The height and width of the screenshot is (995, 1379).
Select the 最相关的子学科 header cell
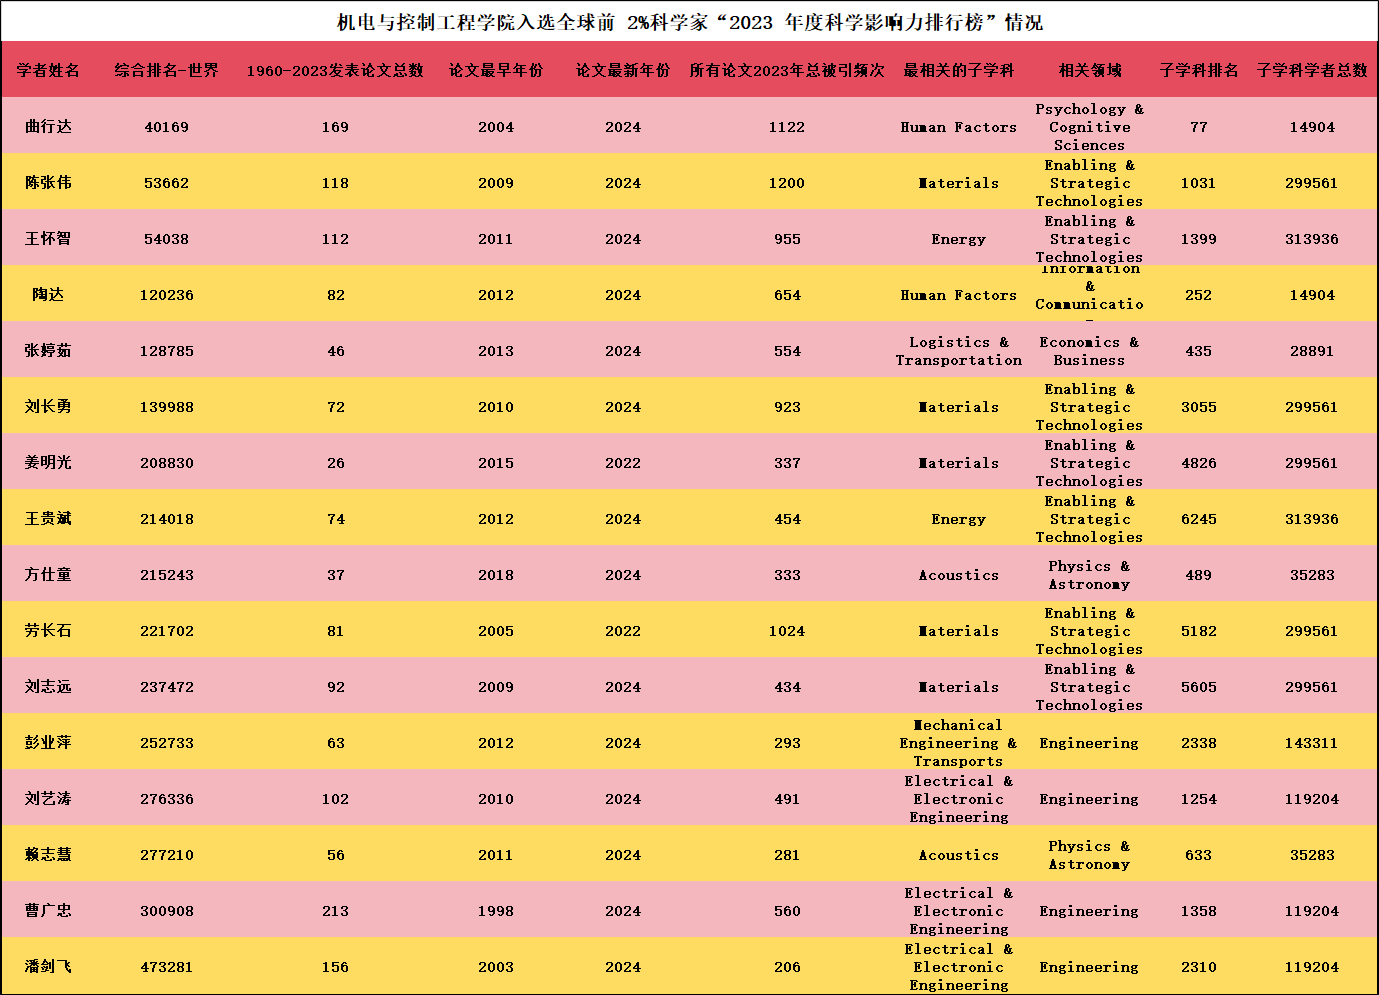tap(958, 70)
